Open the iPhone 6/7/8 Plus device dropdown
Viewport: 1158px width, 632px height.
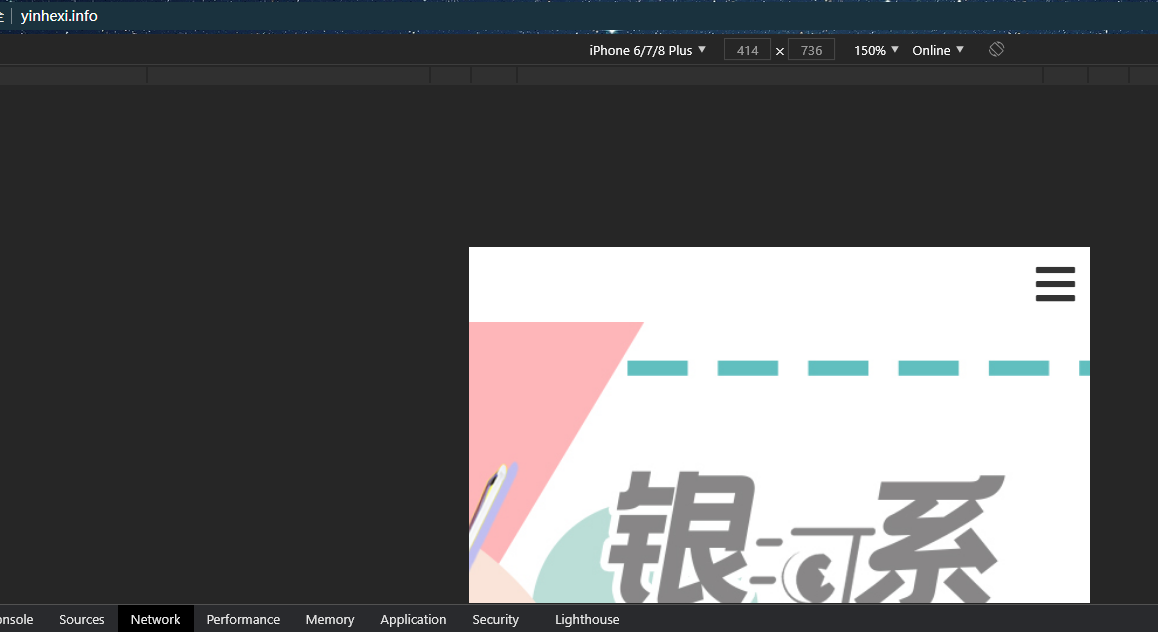pyautogui.click(x=647, y=49)
